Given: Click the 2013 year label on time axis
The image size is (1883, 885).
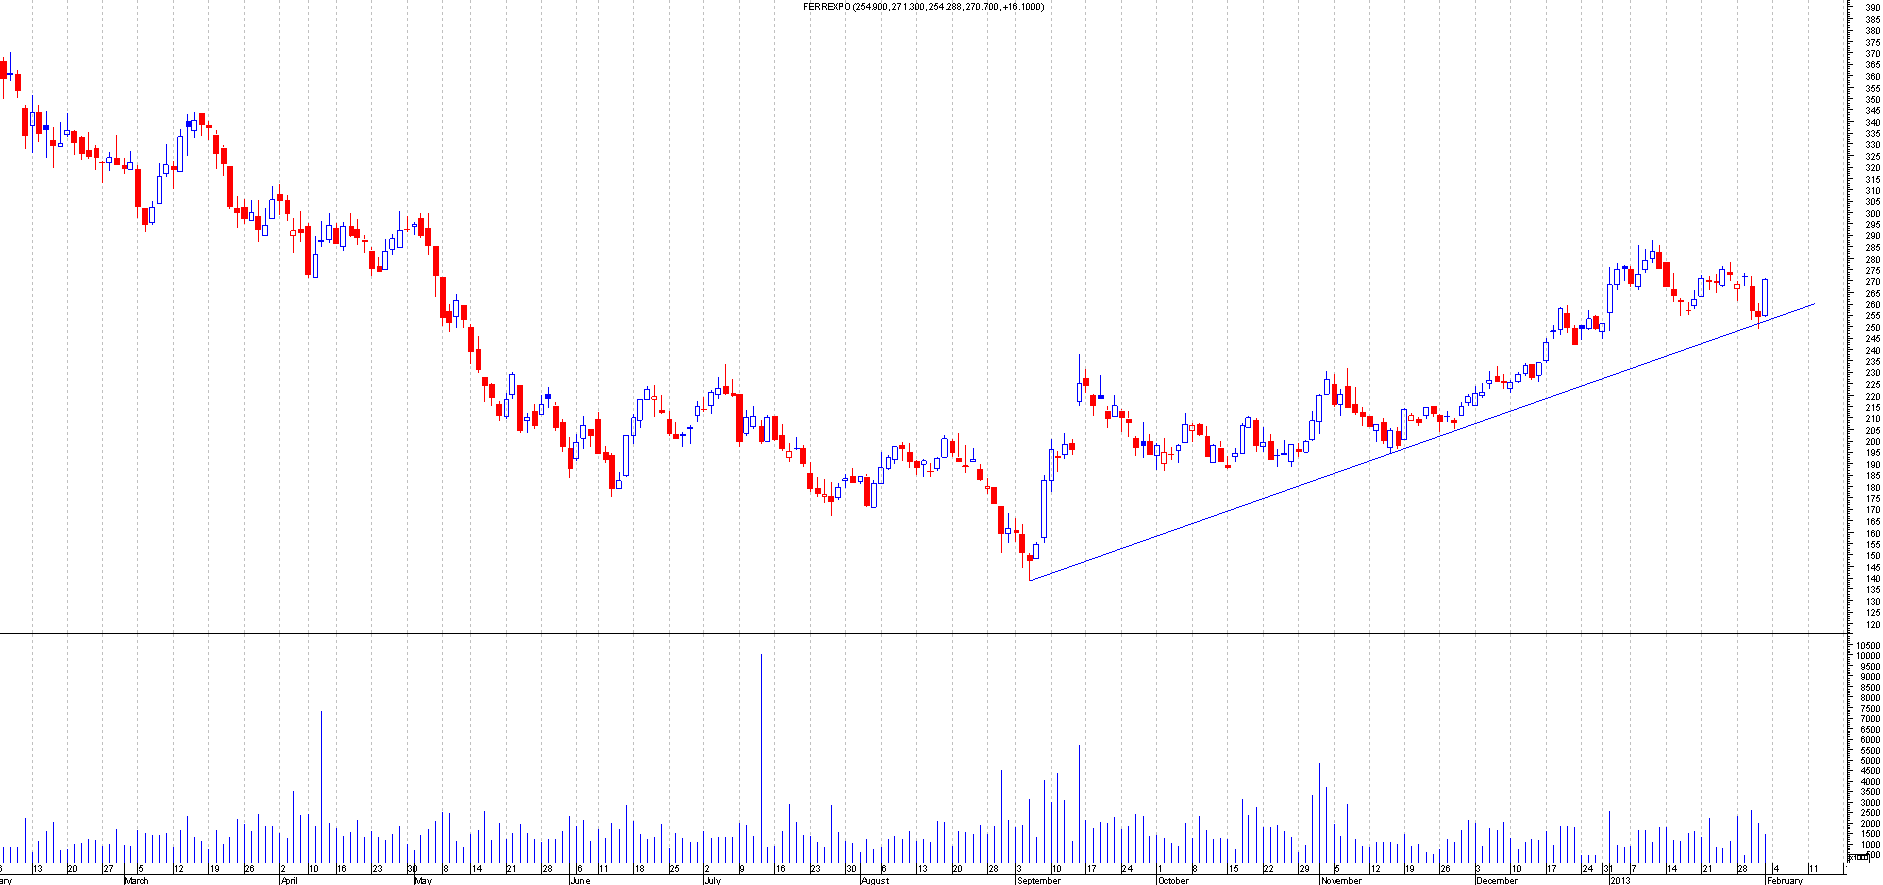Looking at the screenshot, I should 1619,881.
